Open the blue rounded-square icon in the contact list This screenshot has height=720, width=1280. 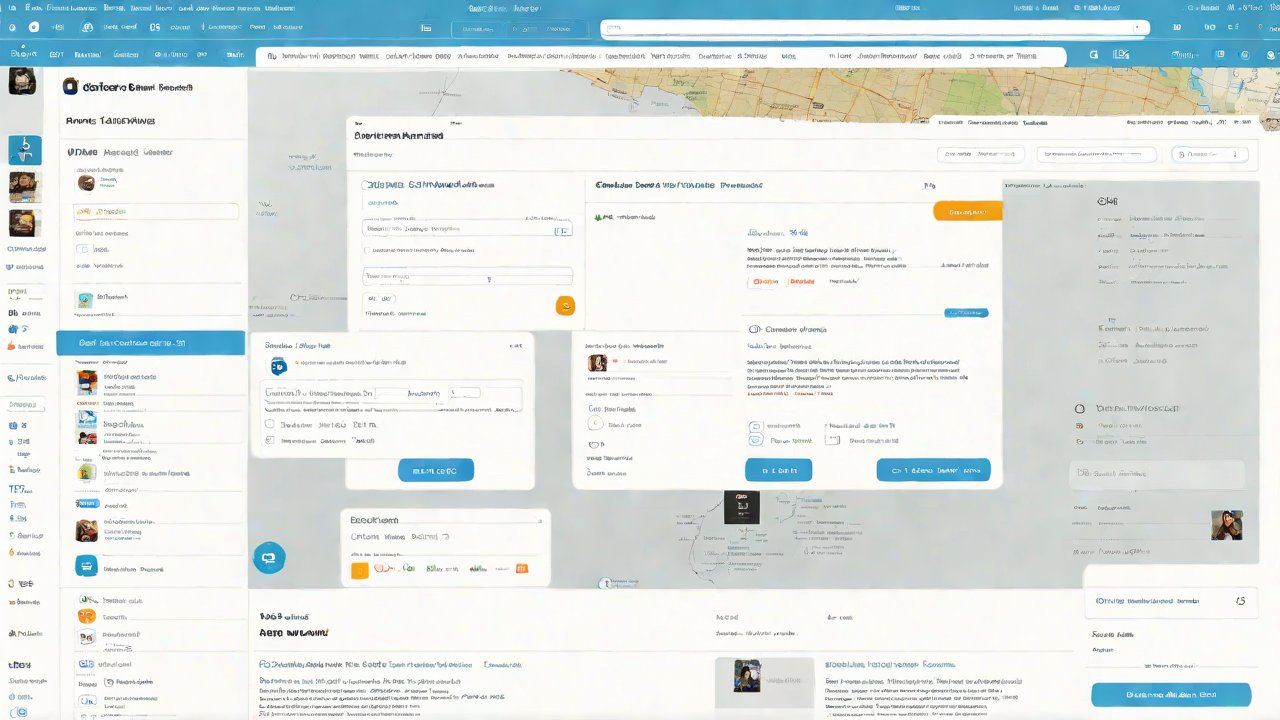(x=87, y=566)
